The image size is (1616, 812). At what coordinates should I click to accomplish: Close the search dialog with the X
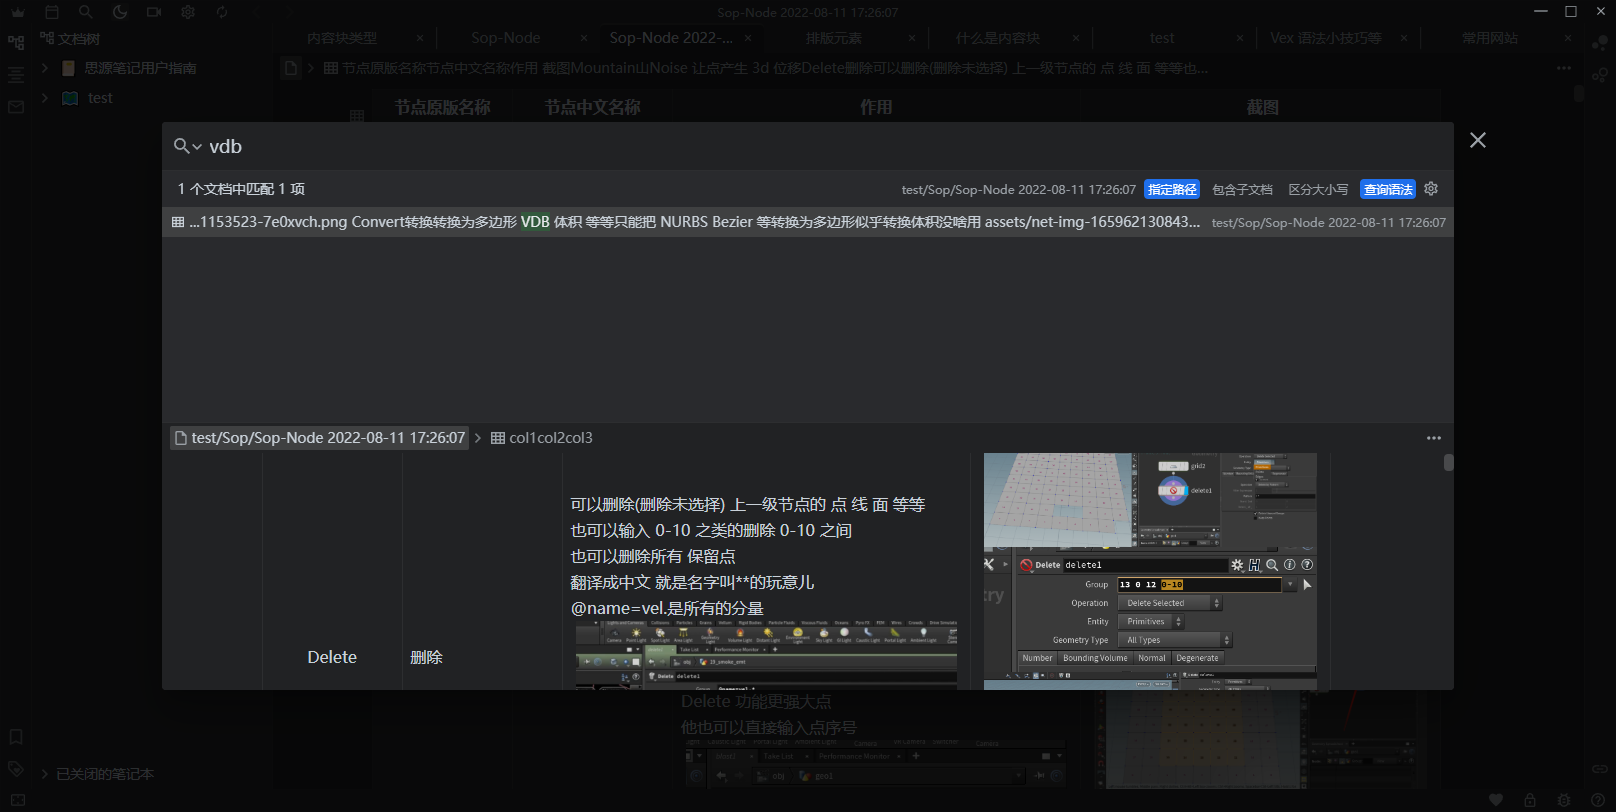1478,140
